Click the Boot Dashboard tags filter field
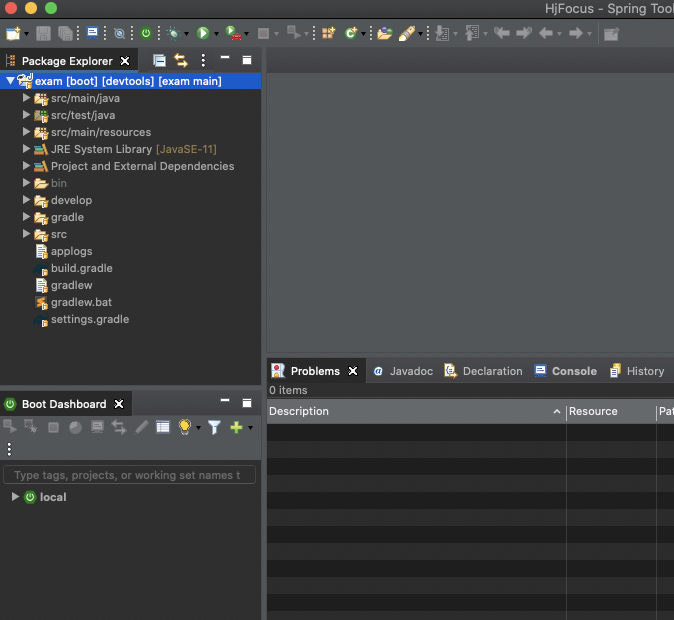The width and height of the screenshot is (674, 620). click(129, 475)
